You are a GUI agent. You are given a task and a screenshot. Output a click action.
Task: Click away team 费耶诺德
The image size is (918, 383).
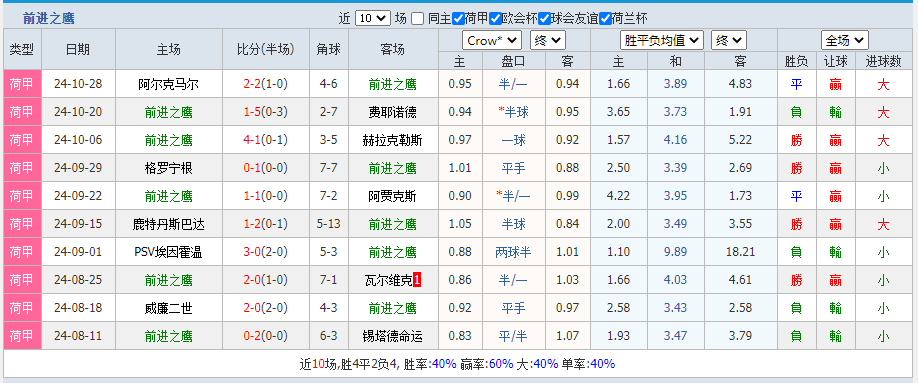coord(393,112)
